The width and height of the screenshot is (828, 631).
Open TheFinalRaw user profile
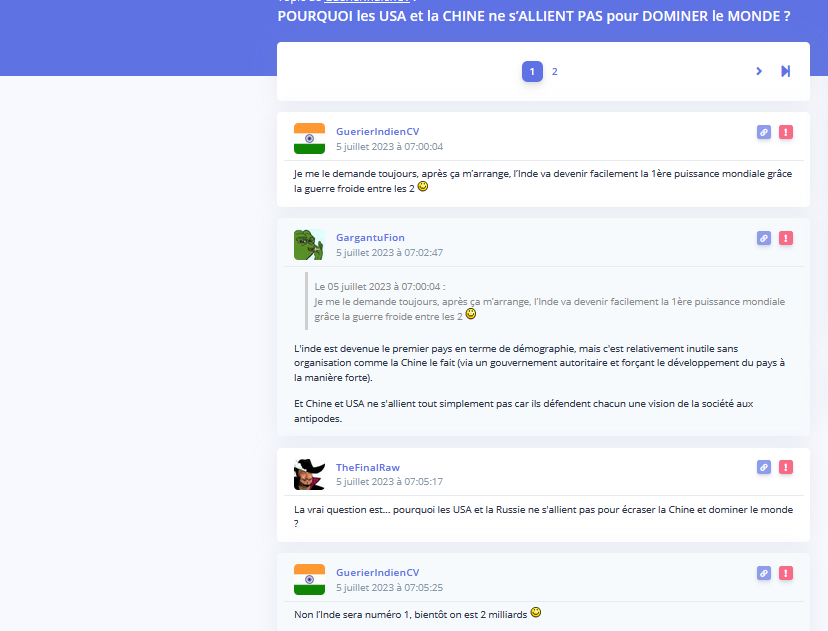tap(368, 467)
